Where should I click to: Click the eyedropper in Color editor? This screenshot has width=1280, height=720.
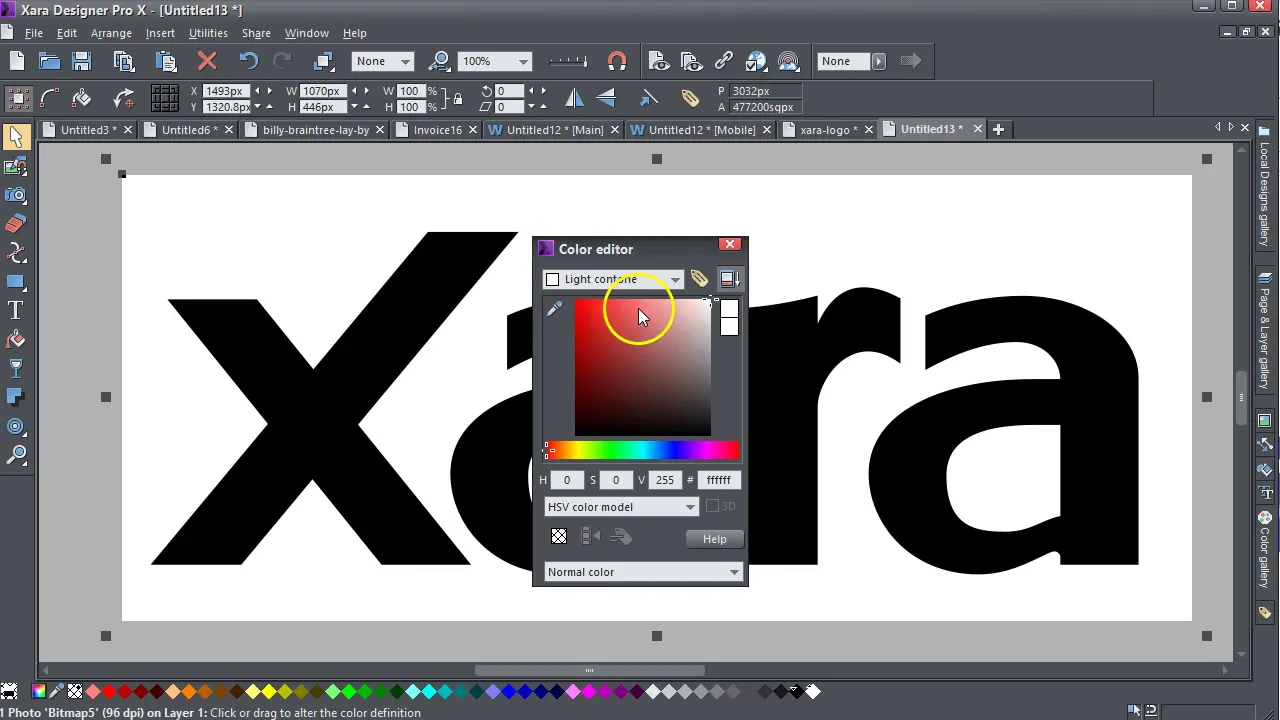coord(554,310)
